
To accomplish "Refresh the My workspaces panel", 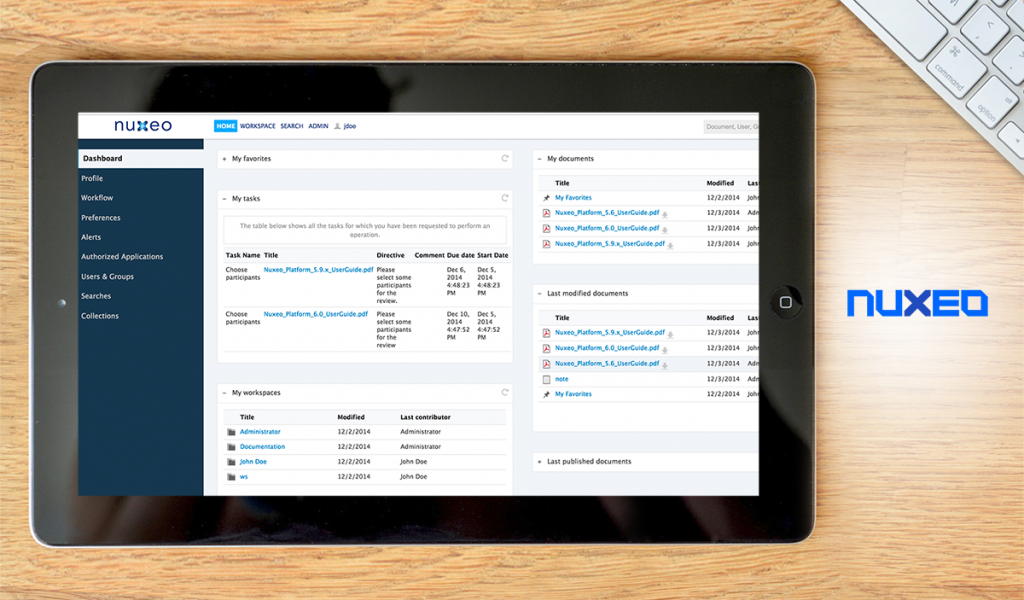I will (505, 393).
